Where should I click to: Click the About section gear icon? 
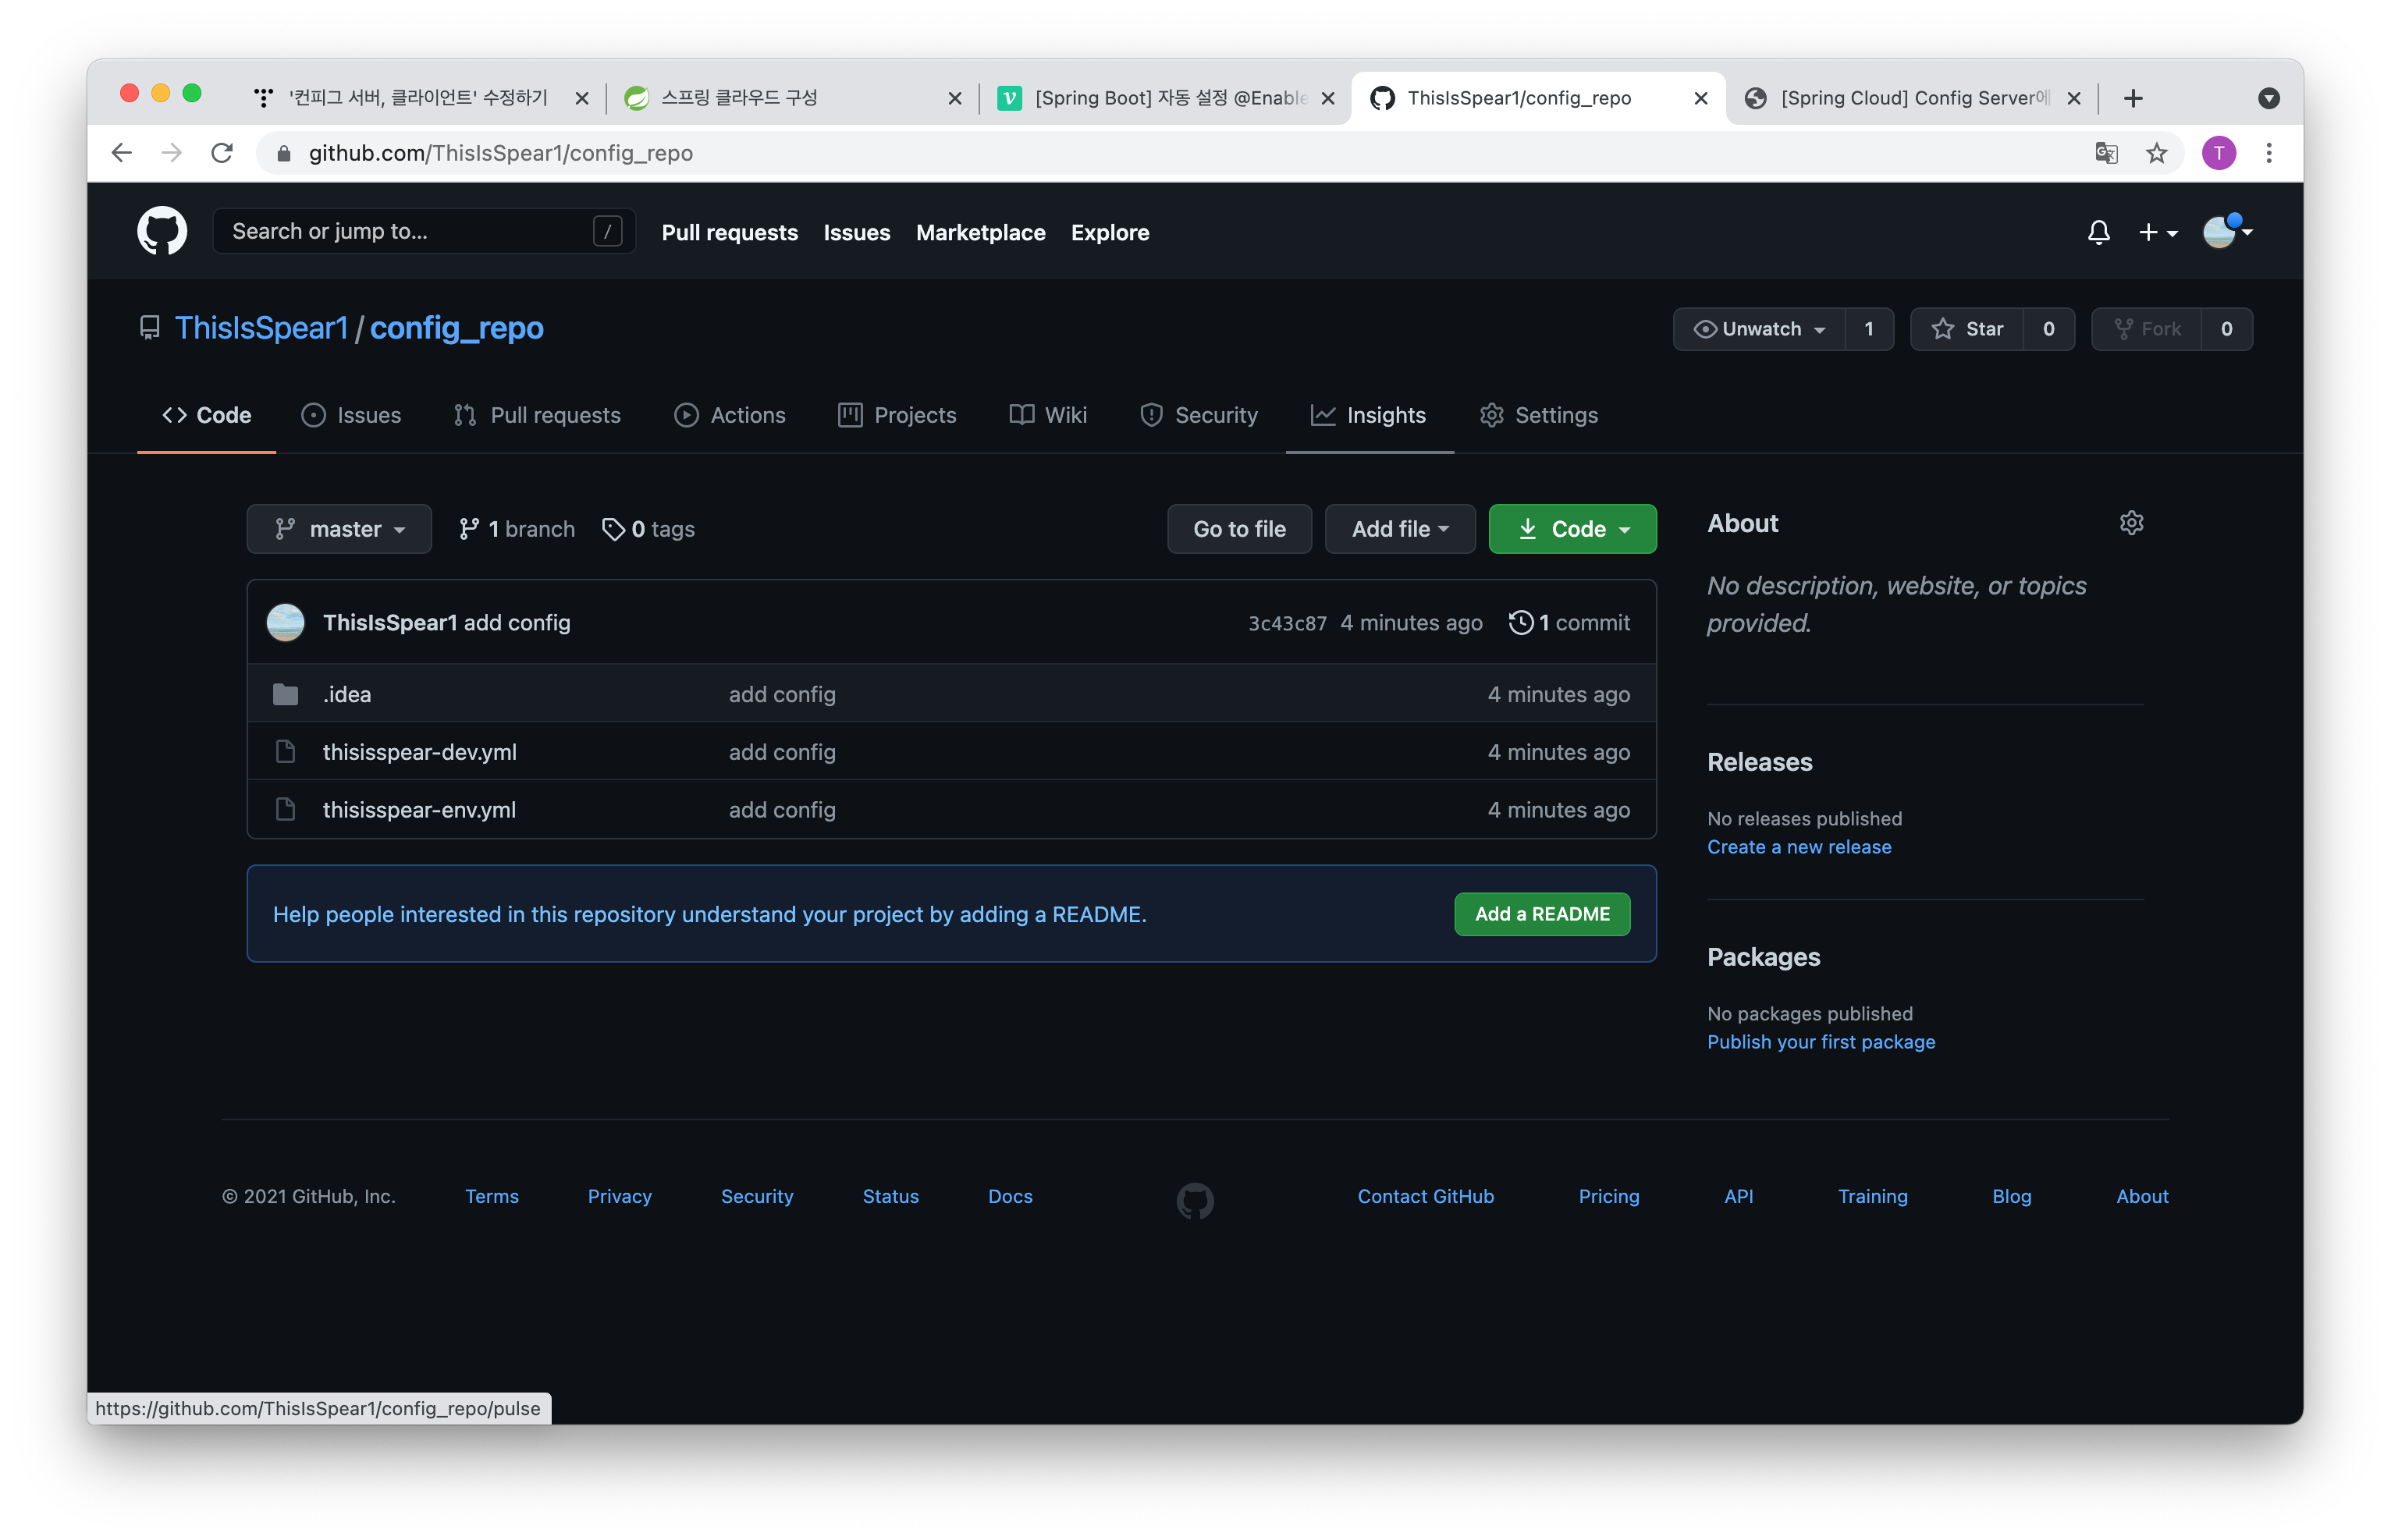click(2131, 523)
